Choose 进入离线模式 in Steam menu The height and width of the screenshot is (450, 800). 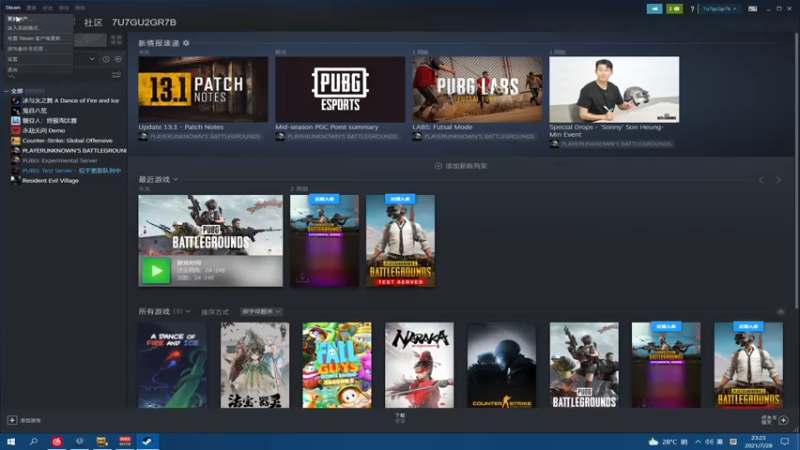coord(38,28)
